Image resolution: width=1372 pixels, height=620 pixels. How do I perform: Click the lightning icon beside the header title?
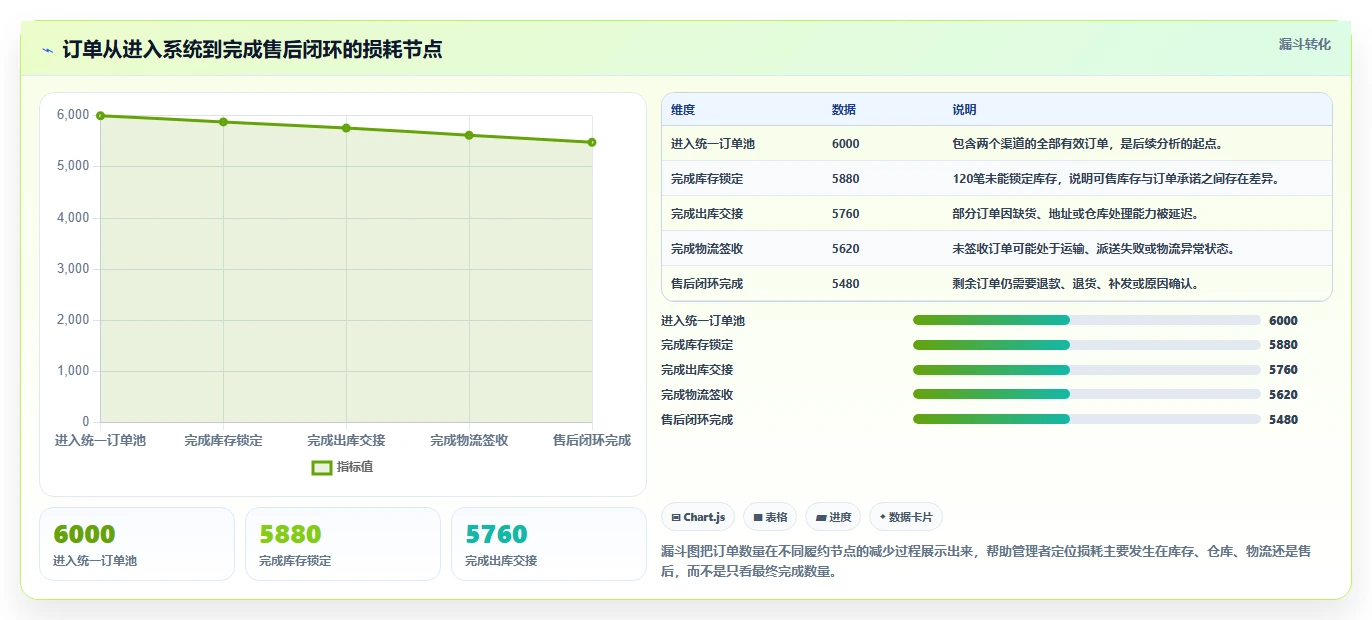point(47,50)
